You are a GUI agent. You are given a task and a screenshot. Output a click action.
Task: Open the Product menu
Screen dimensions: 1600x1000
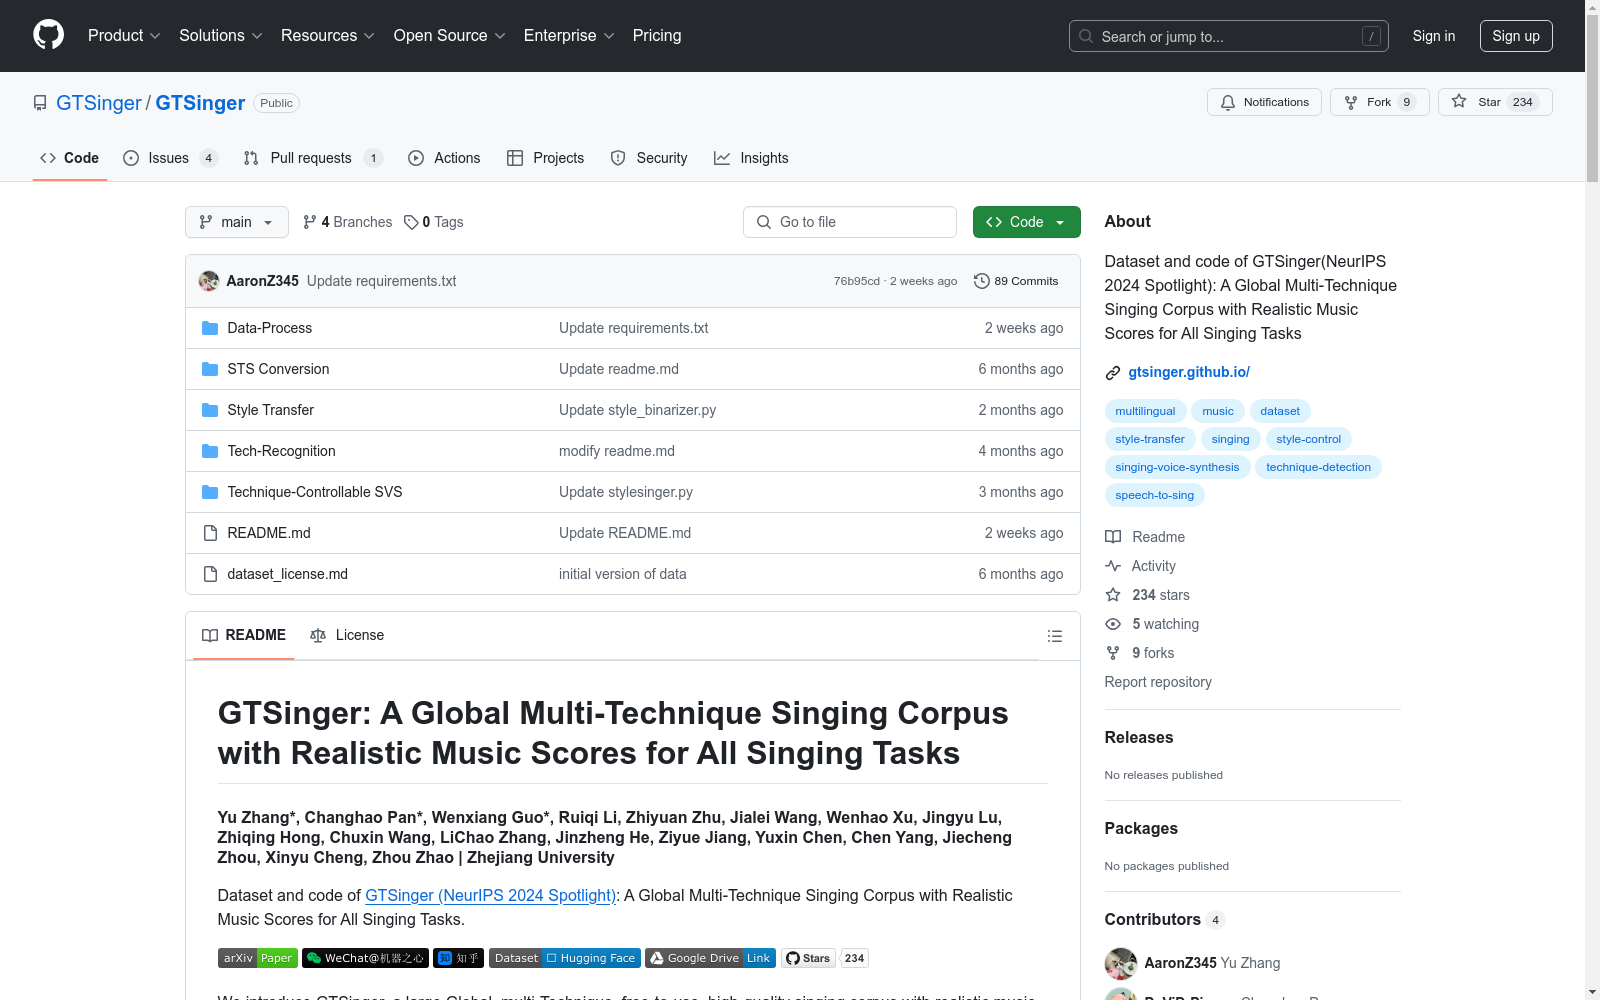tap(124, 36)
